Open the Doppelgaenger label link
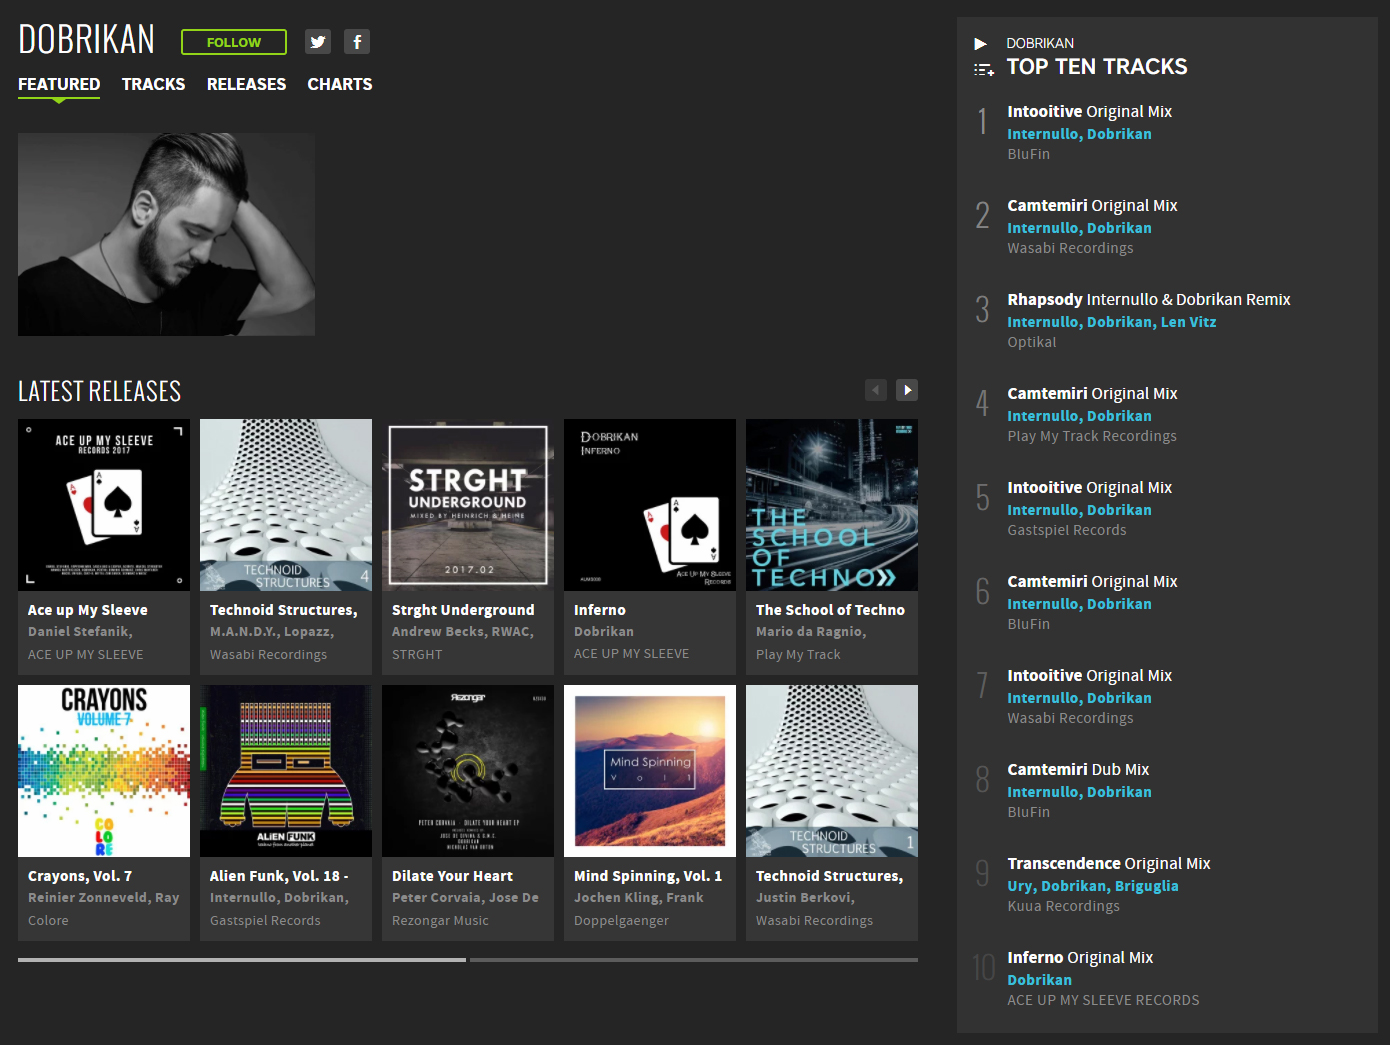The width and height of the screenshot is (1390, 1045). (x=621, y=921)
